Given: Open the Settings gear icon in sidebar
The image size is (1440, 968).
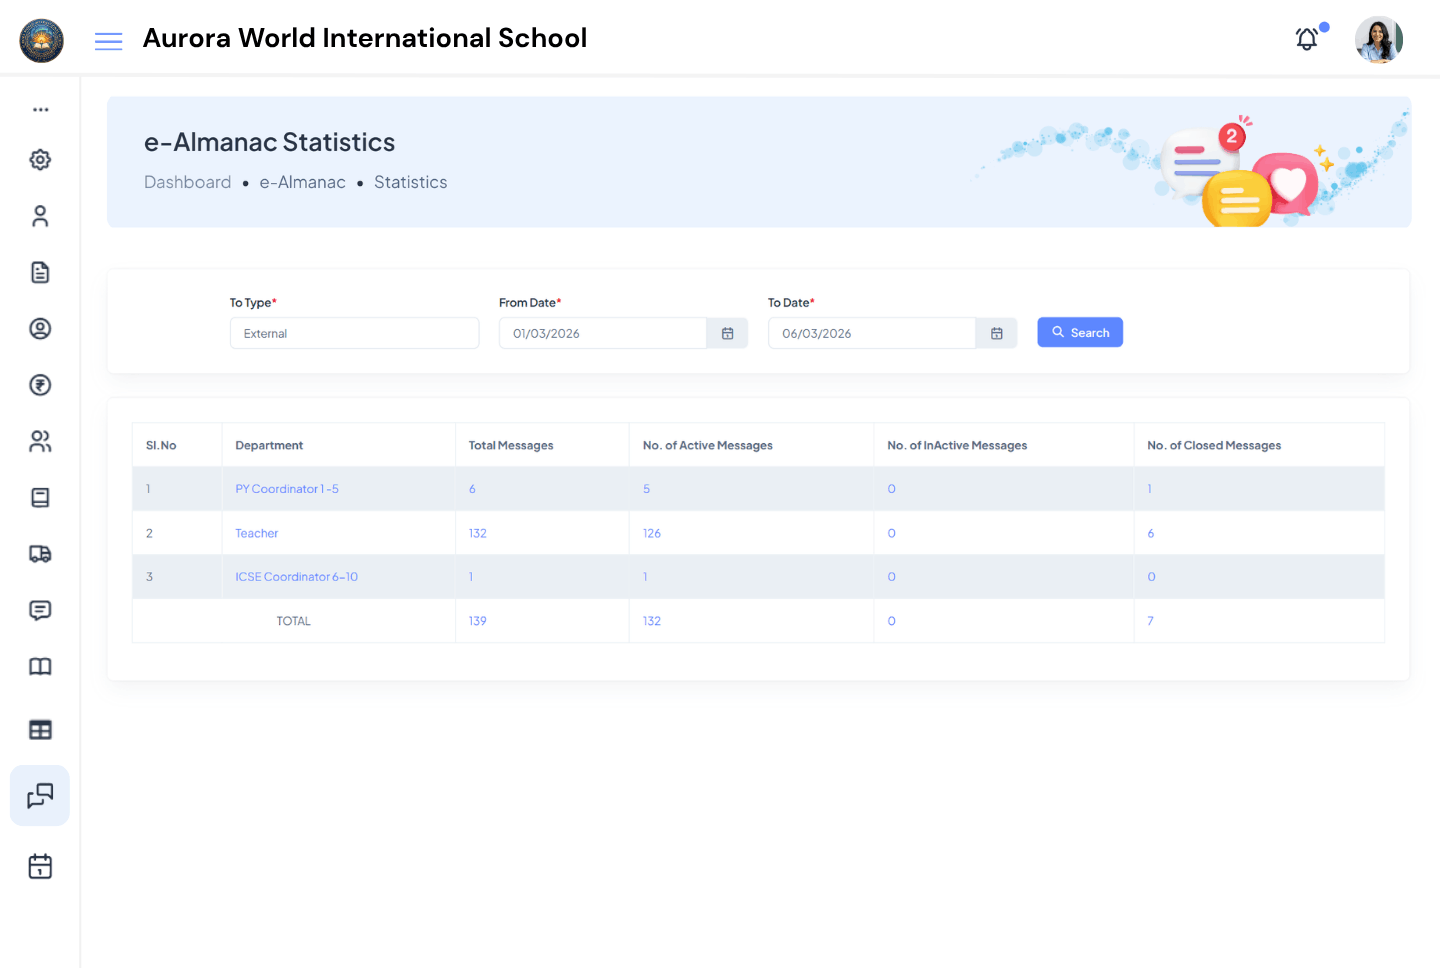Looking at the screenshot, I should click(x=40, y=159).
